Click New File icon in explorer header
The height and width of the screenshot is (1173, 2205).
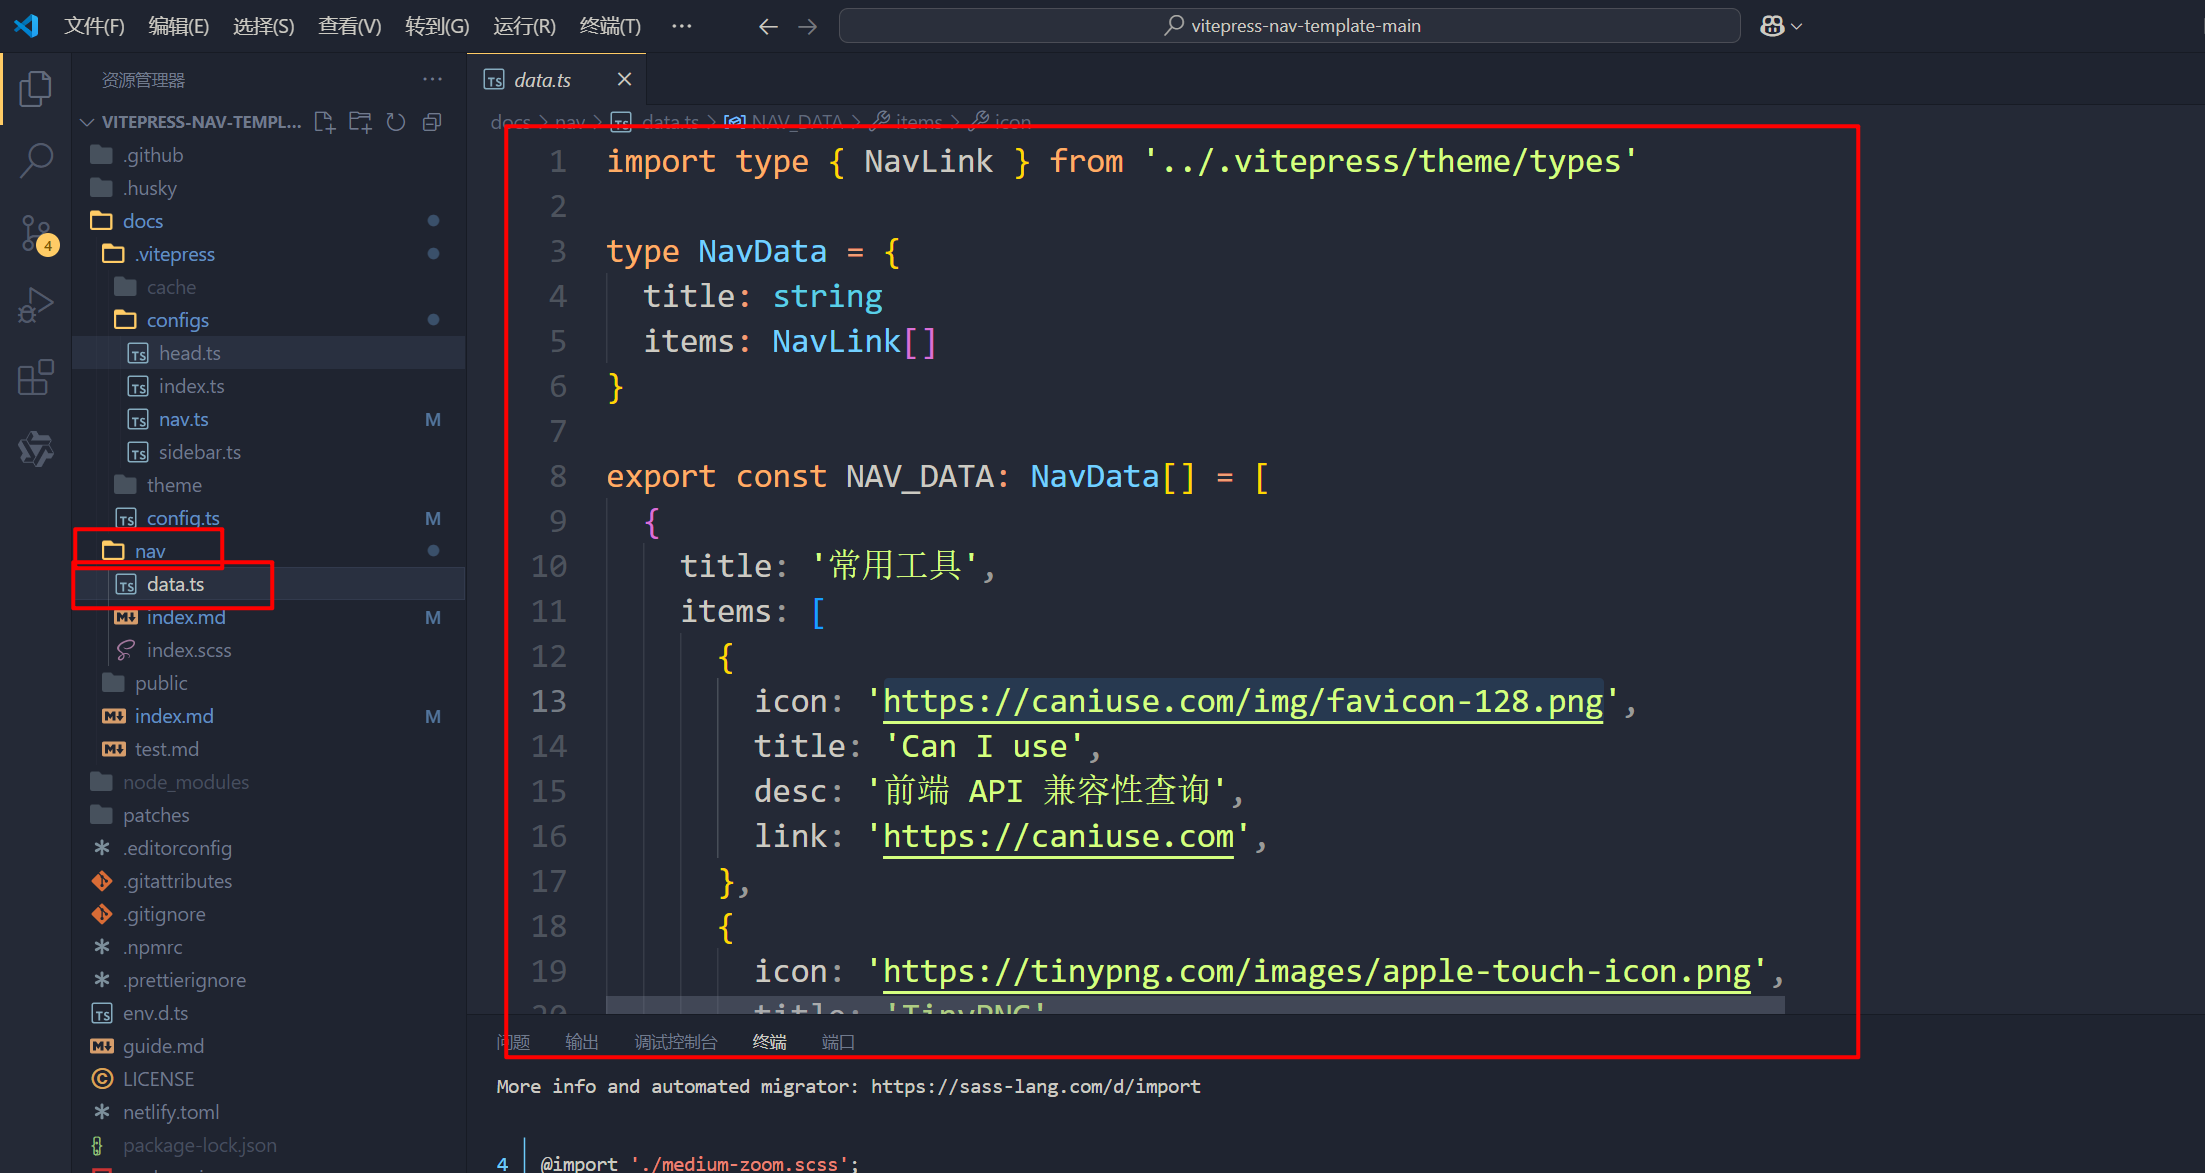(x=324, y=122)
